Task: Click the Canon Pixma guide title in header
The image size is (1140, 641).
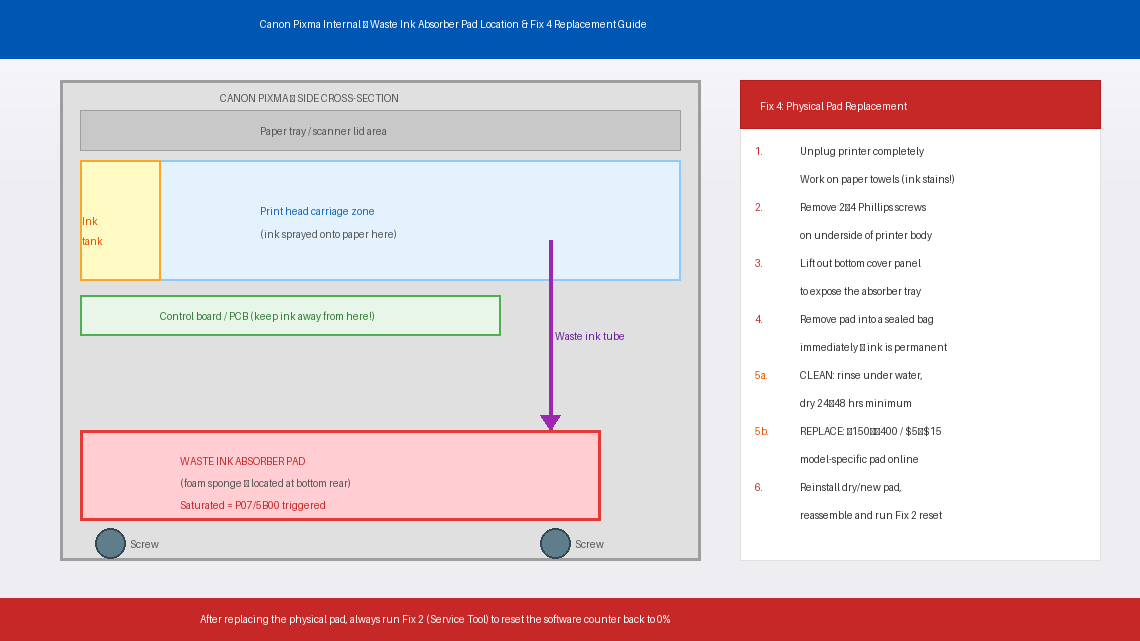Action: tap(452, 24)
